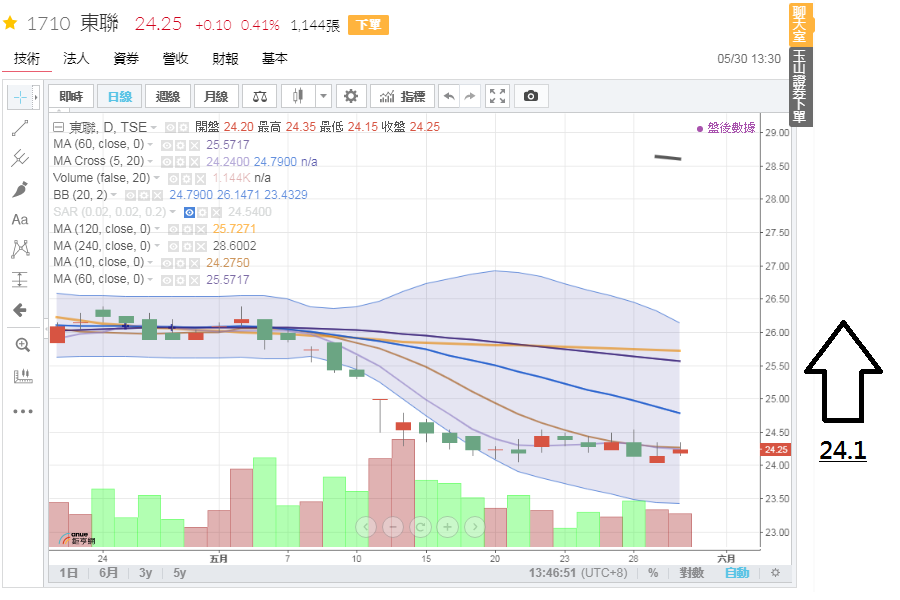
Task: Open more drawing tools via three dots
Action: coord(22,411)
